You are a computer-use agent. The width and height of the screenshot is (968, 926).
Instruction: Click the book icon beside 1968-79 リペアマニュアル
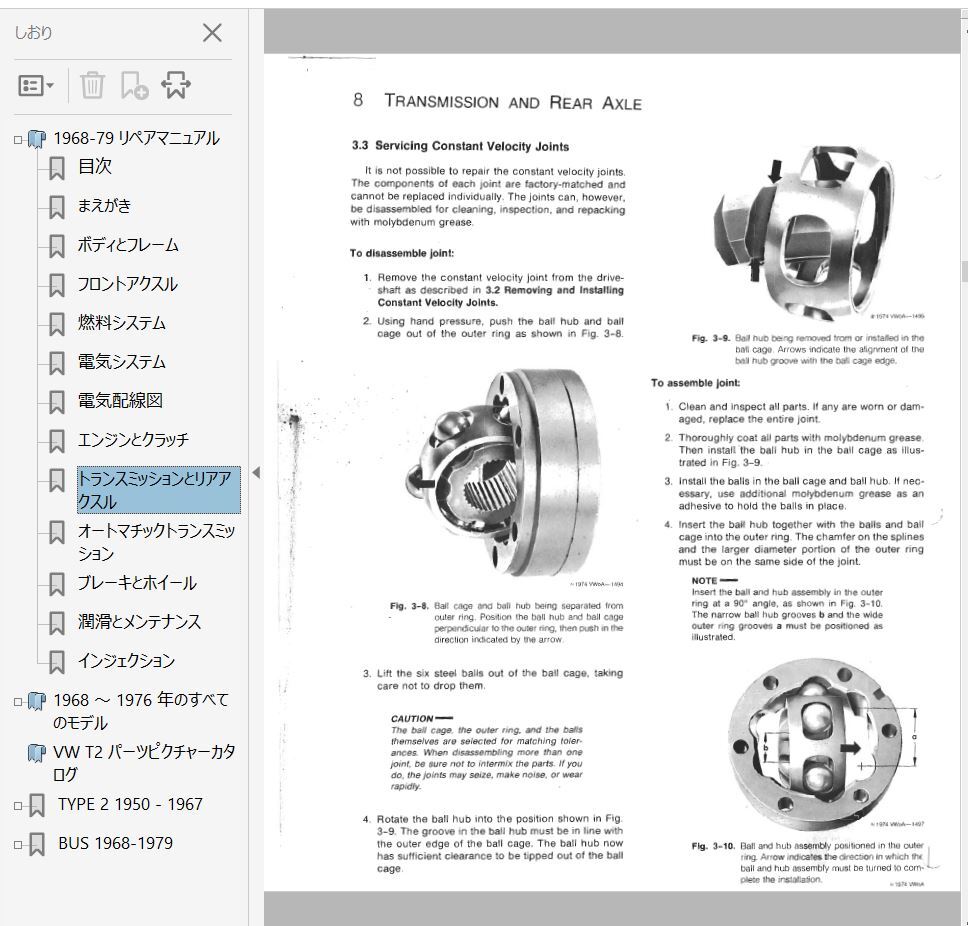click(37, 140)
